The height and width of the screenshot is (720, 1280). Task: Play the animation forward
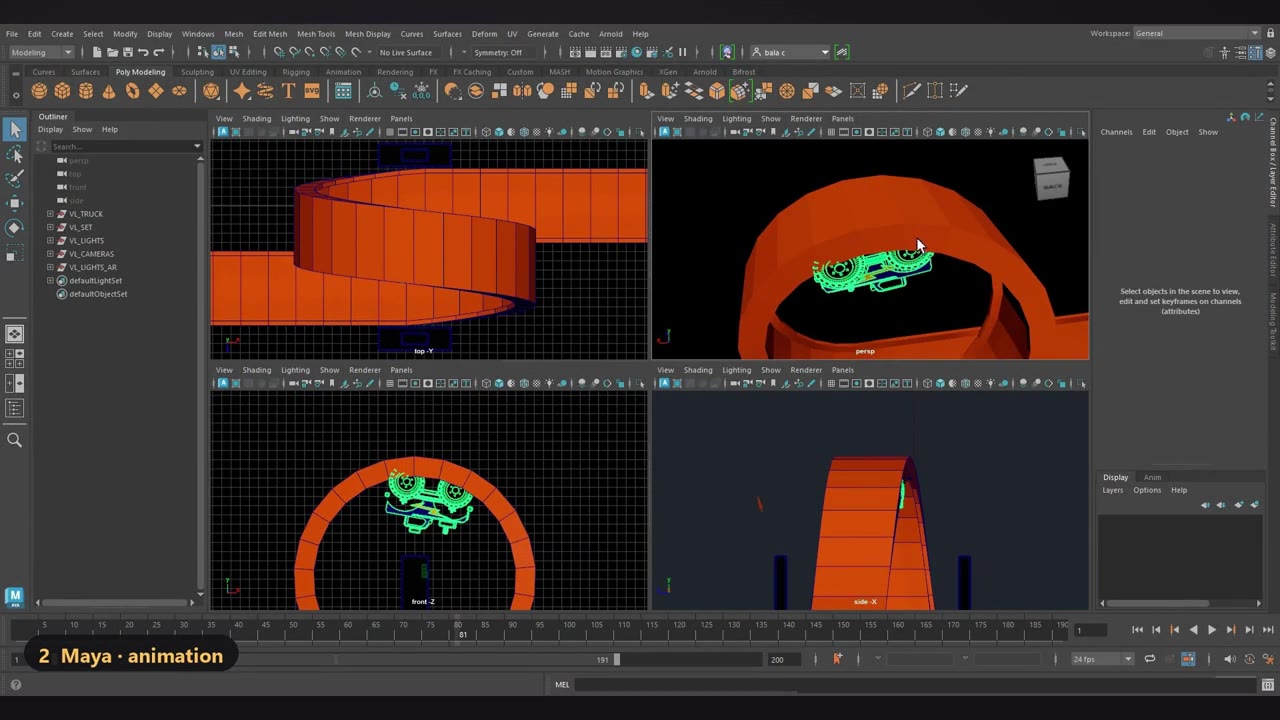[x=1212, y=630]
